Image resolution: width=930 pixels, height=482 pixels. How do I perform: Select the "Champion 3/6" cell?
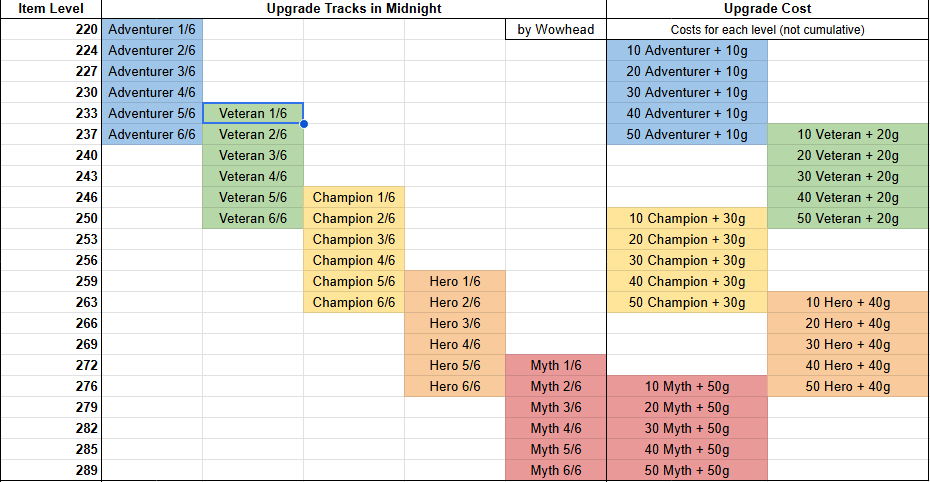[354, 239]
